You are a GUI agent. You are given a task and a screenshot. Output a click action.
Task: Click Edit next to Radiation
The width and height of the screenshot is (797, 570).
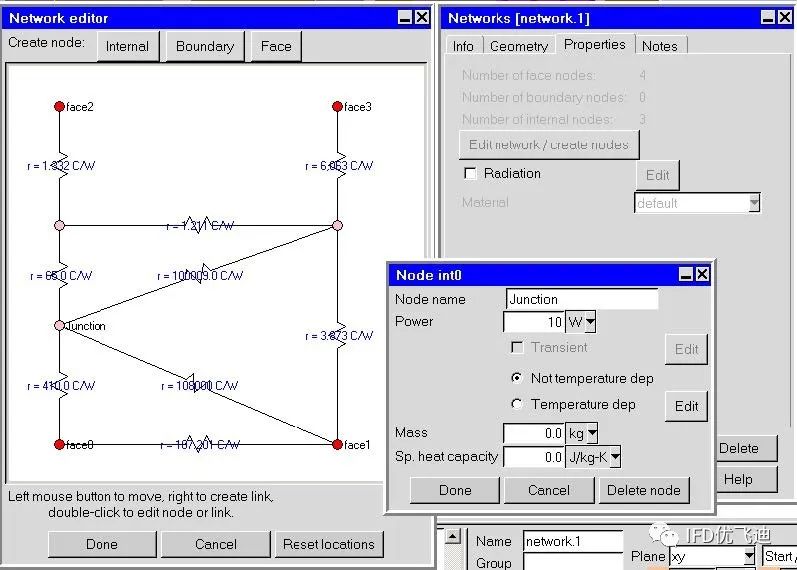(x=657, y=175)
